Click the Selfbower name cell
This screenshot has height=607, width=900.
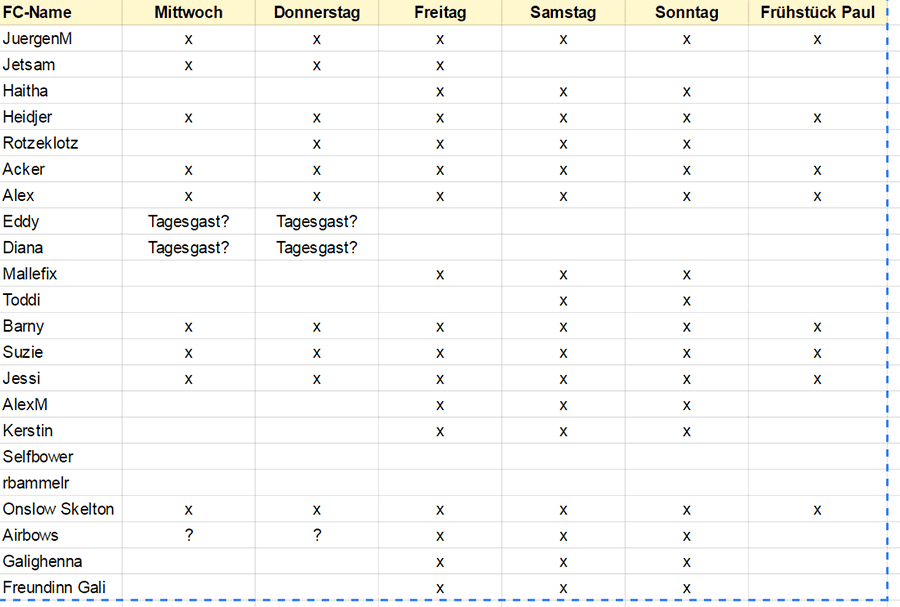(38, 457)
